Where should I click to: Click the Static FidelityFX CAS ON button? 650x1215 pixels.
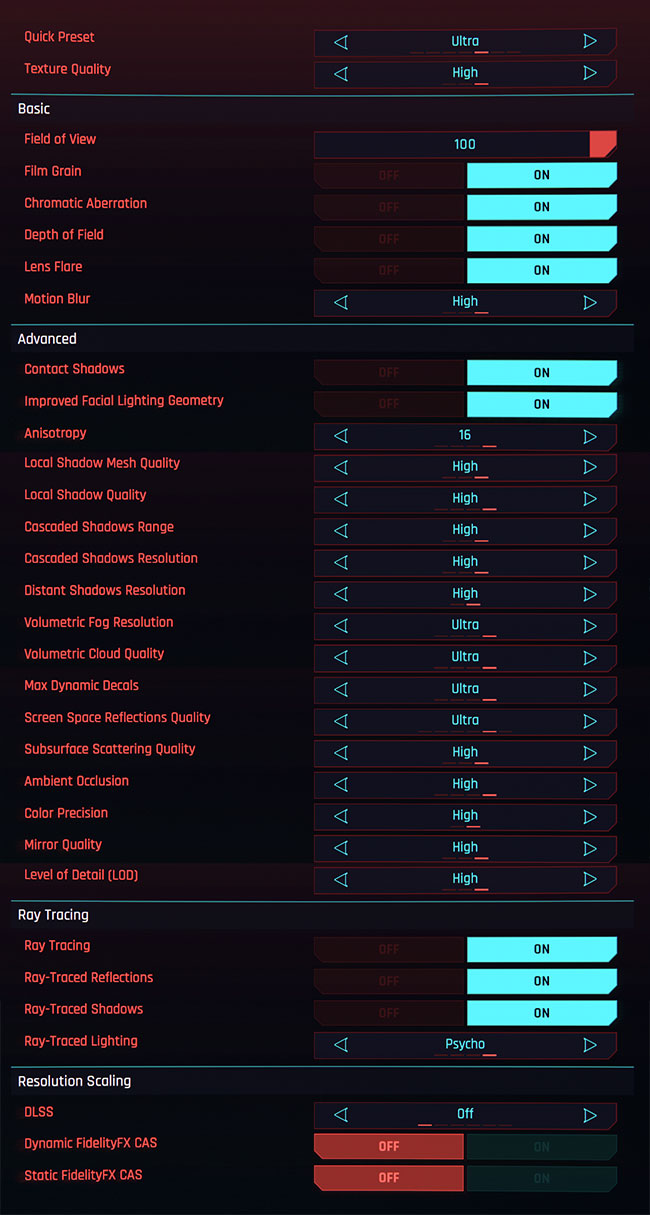[x=541, y=1178]
